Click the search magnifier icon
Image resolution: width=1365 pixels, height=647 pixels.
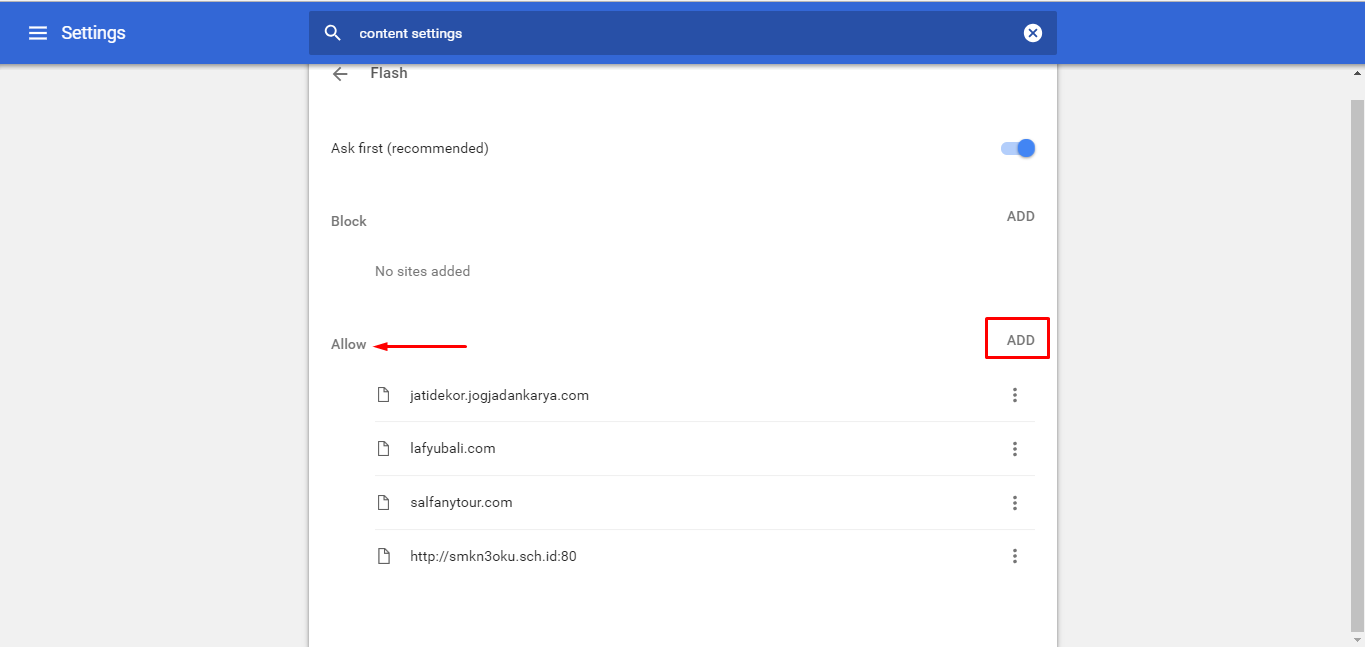click(333, 33)
